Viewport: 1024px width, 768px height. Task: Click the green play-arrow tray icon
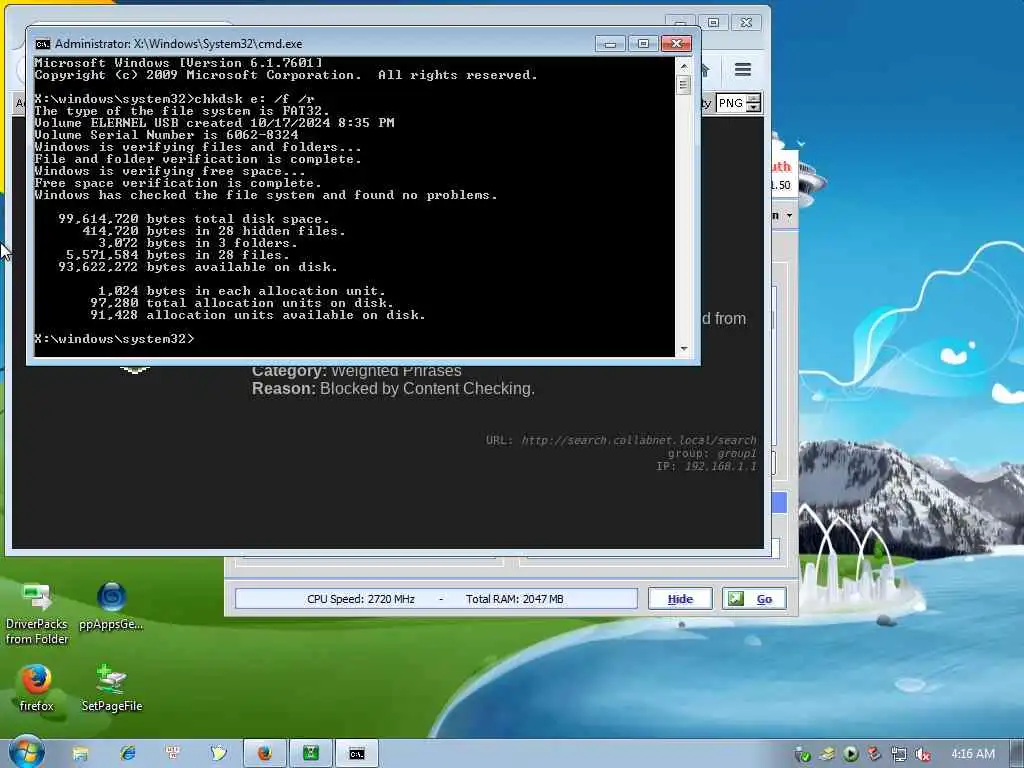coord(850,754)
